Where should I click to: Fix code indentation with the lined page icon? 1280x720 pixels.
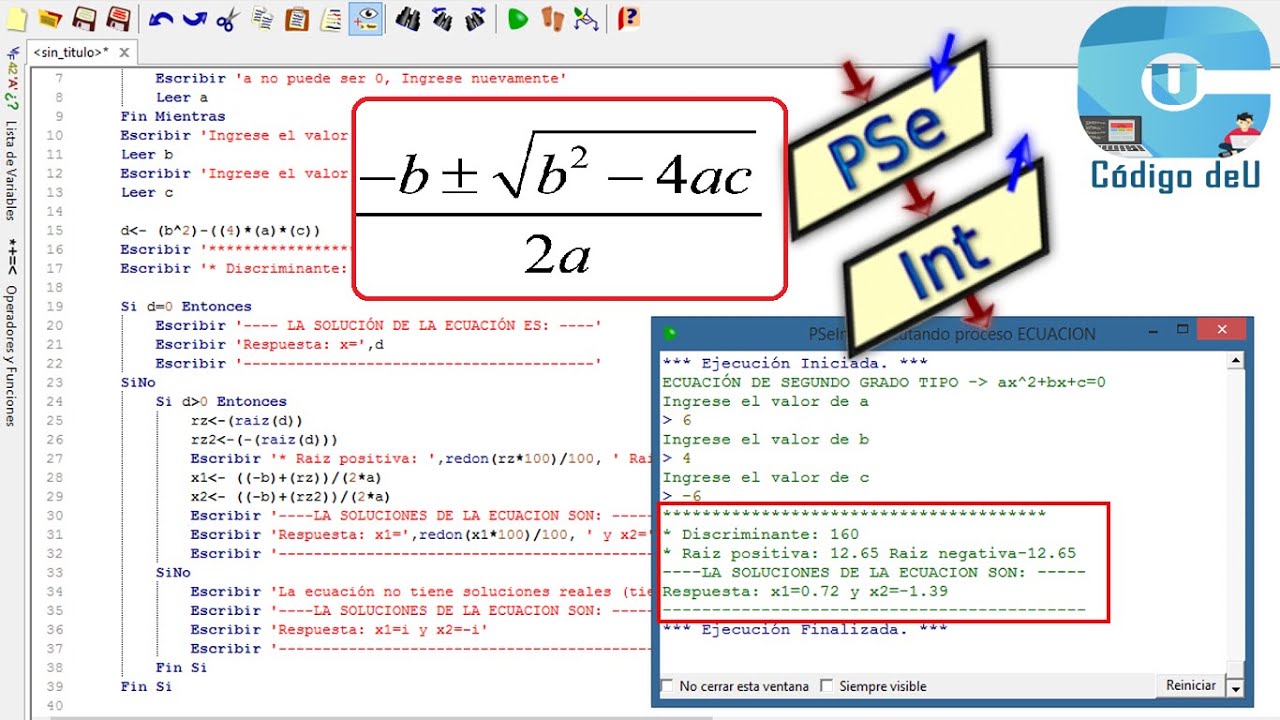click(x=331, y=18)
